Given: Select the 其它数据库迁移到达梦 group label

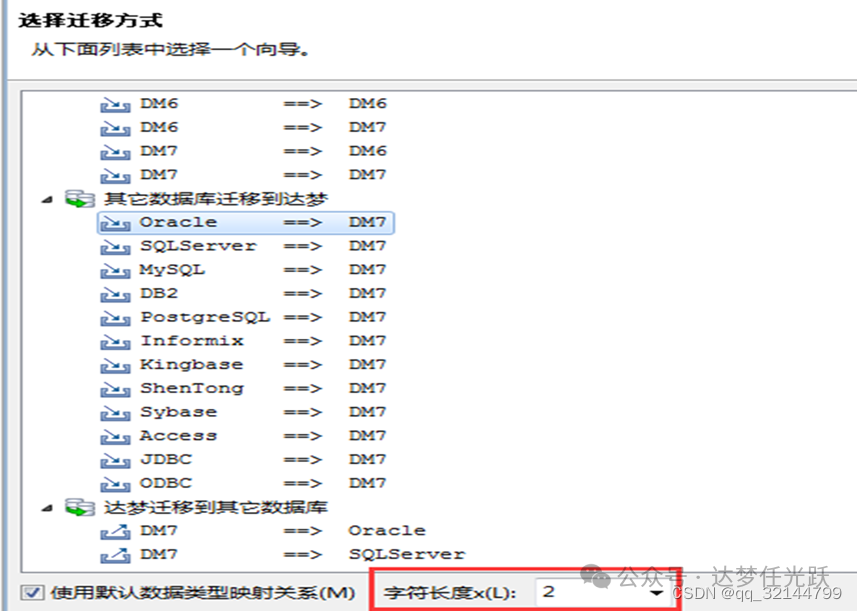Looking at the screenshot, I should (x=216, y=199).
